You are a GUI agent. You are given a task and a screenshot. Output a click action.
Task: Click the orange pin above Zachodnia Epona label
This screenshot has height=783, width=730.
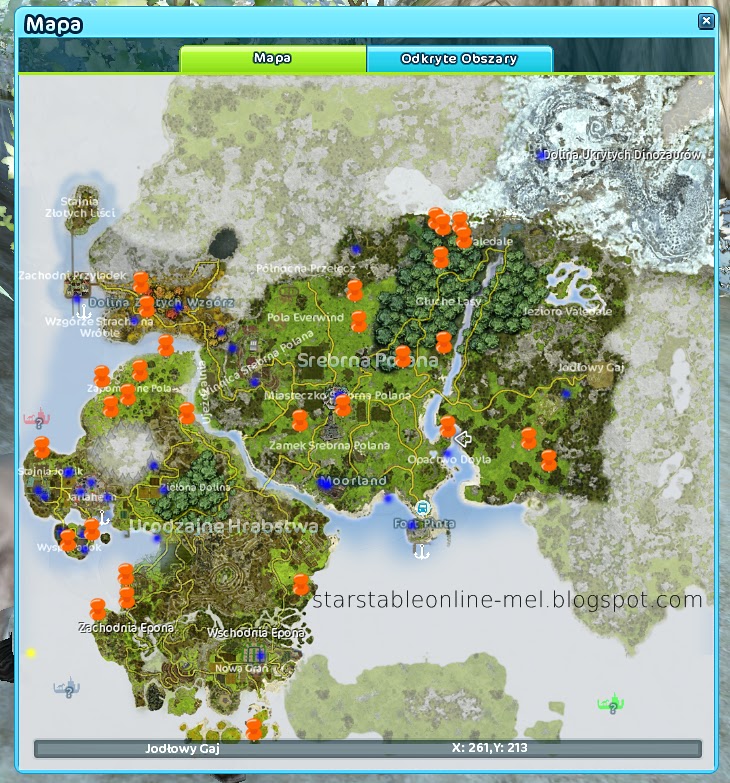point(98,609)
